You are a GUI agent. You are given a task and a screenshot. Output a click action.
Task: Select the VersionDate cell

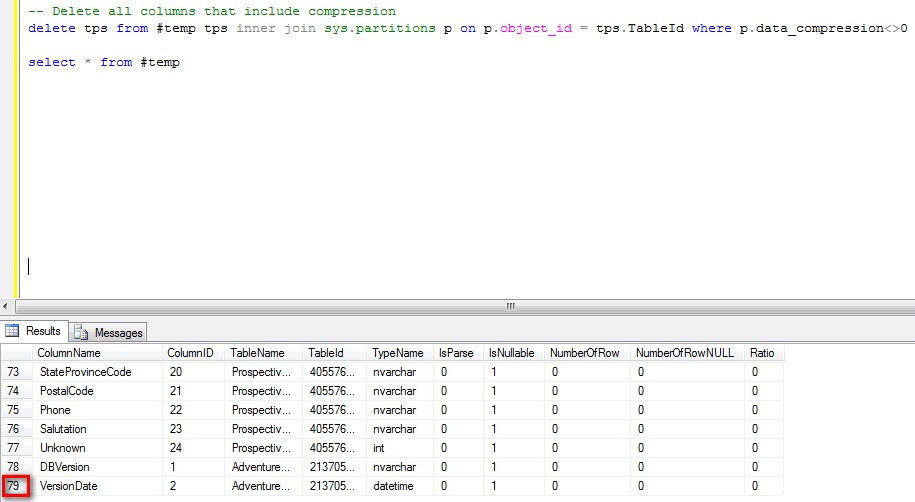[68, 486]
